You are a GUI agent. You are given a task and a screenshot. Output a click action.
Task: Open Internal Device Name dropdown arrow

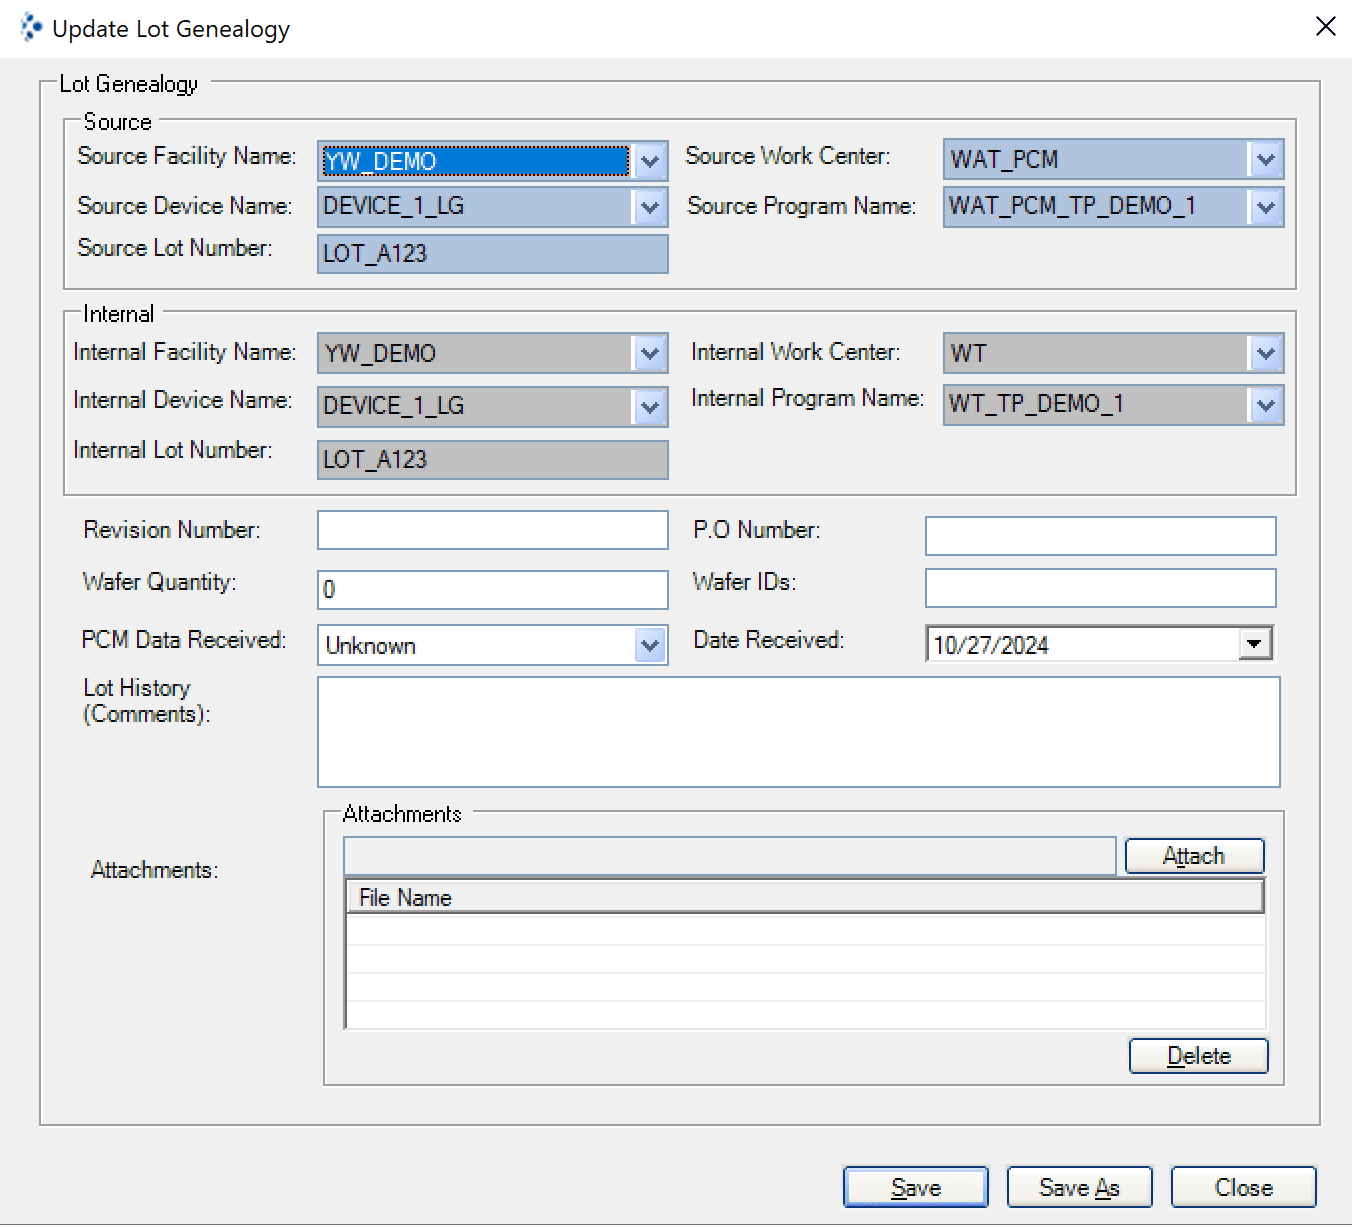pos(650,406)
